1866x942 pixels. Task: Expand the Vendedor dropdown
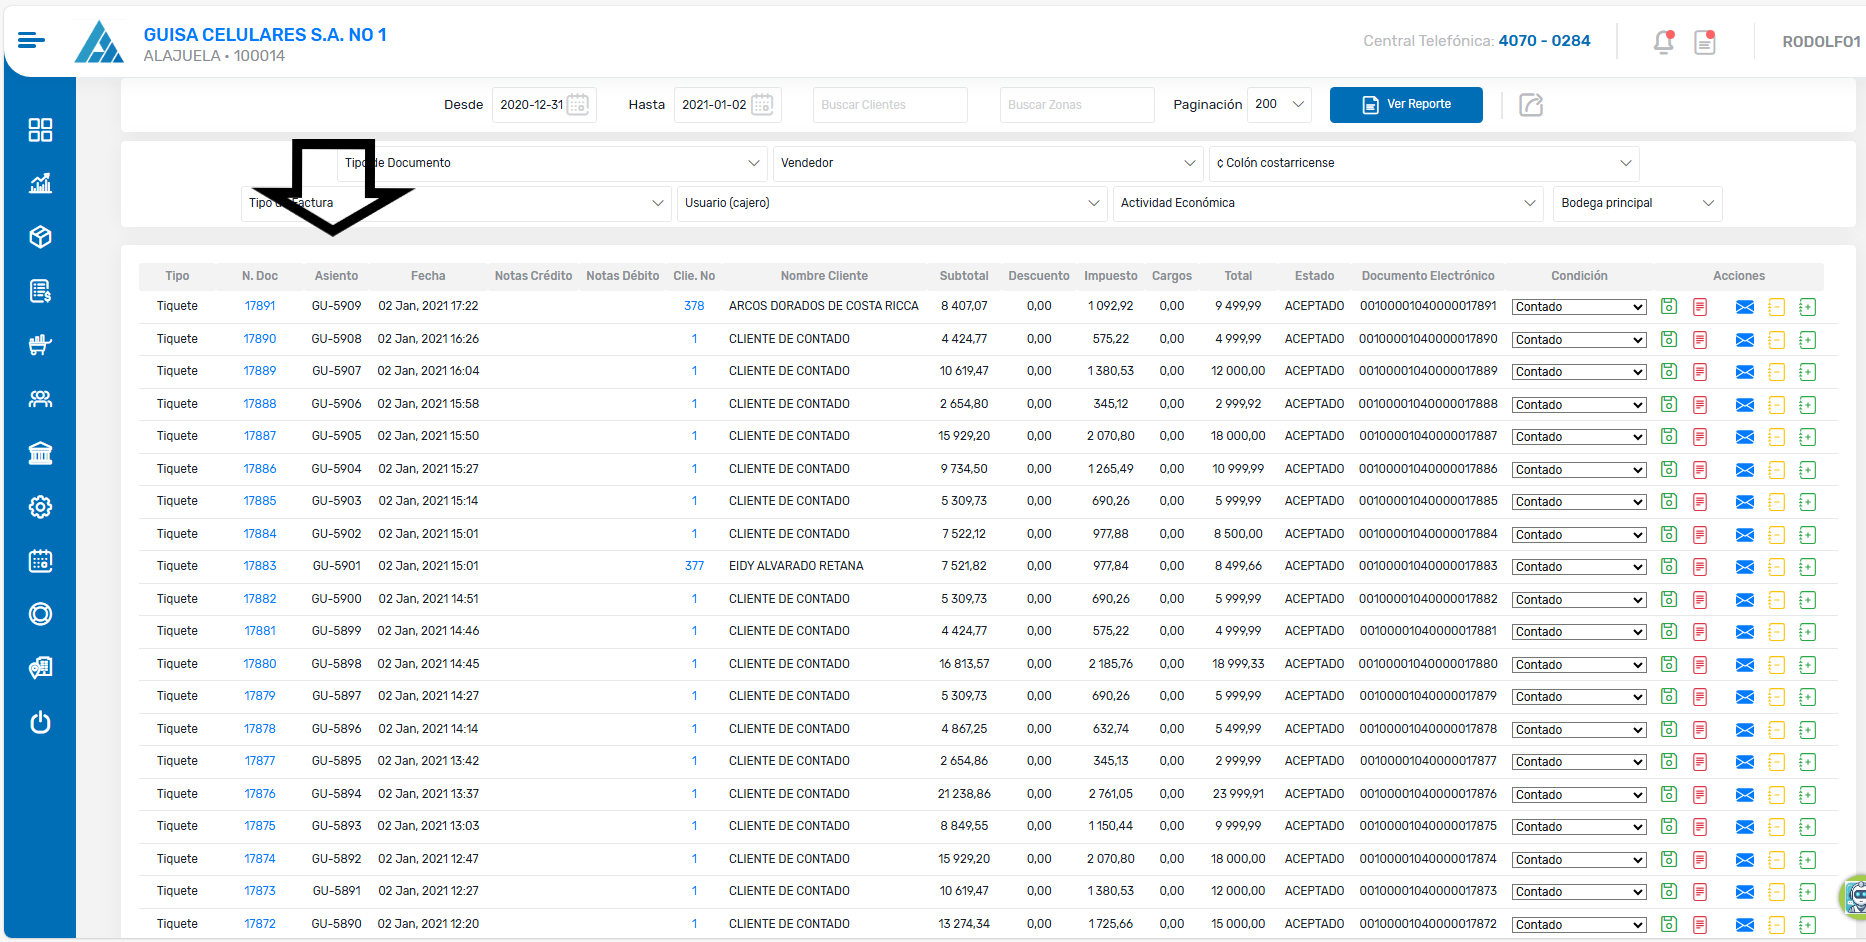pyautogui.click(x=988, y=163)
